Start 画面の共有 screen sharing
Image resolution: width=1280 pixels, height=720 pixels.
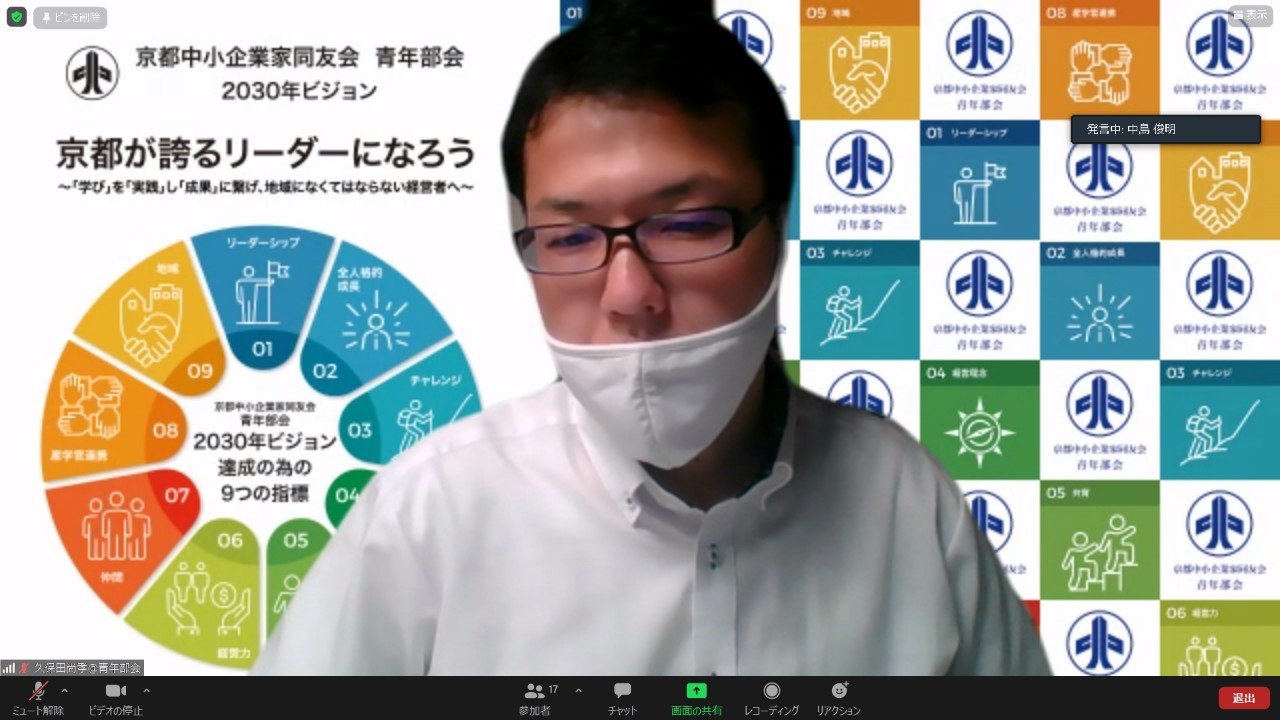tap(696, 698)
